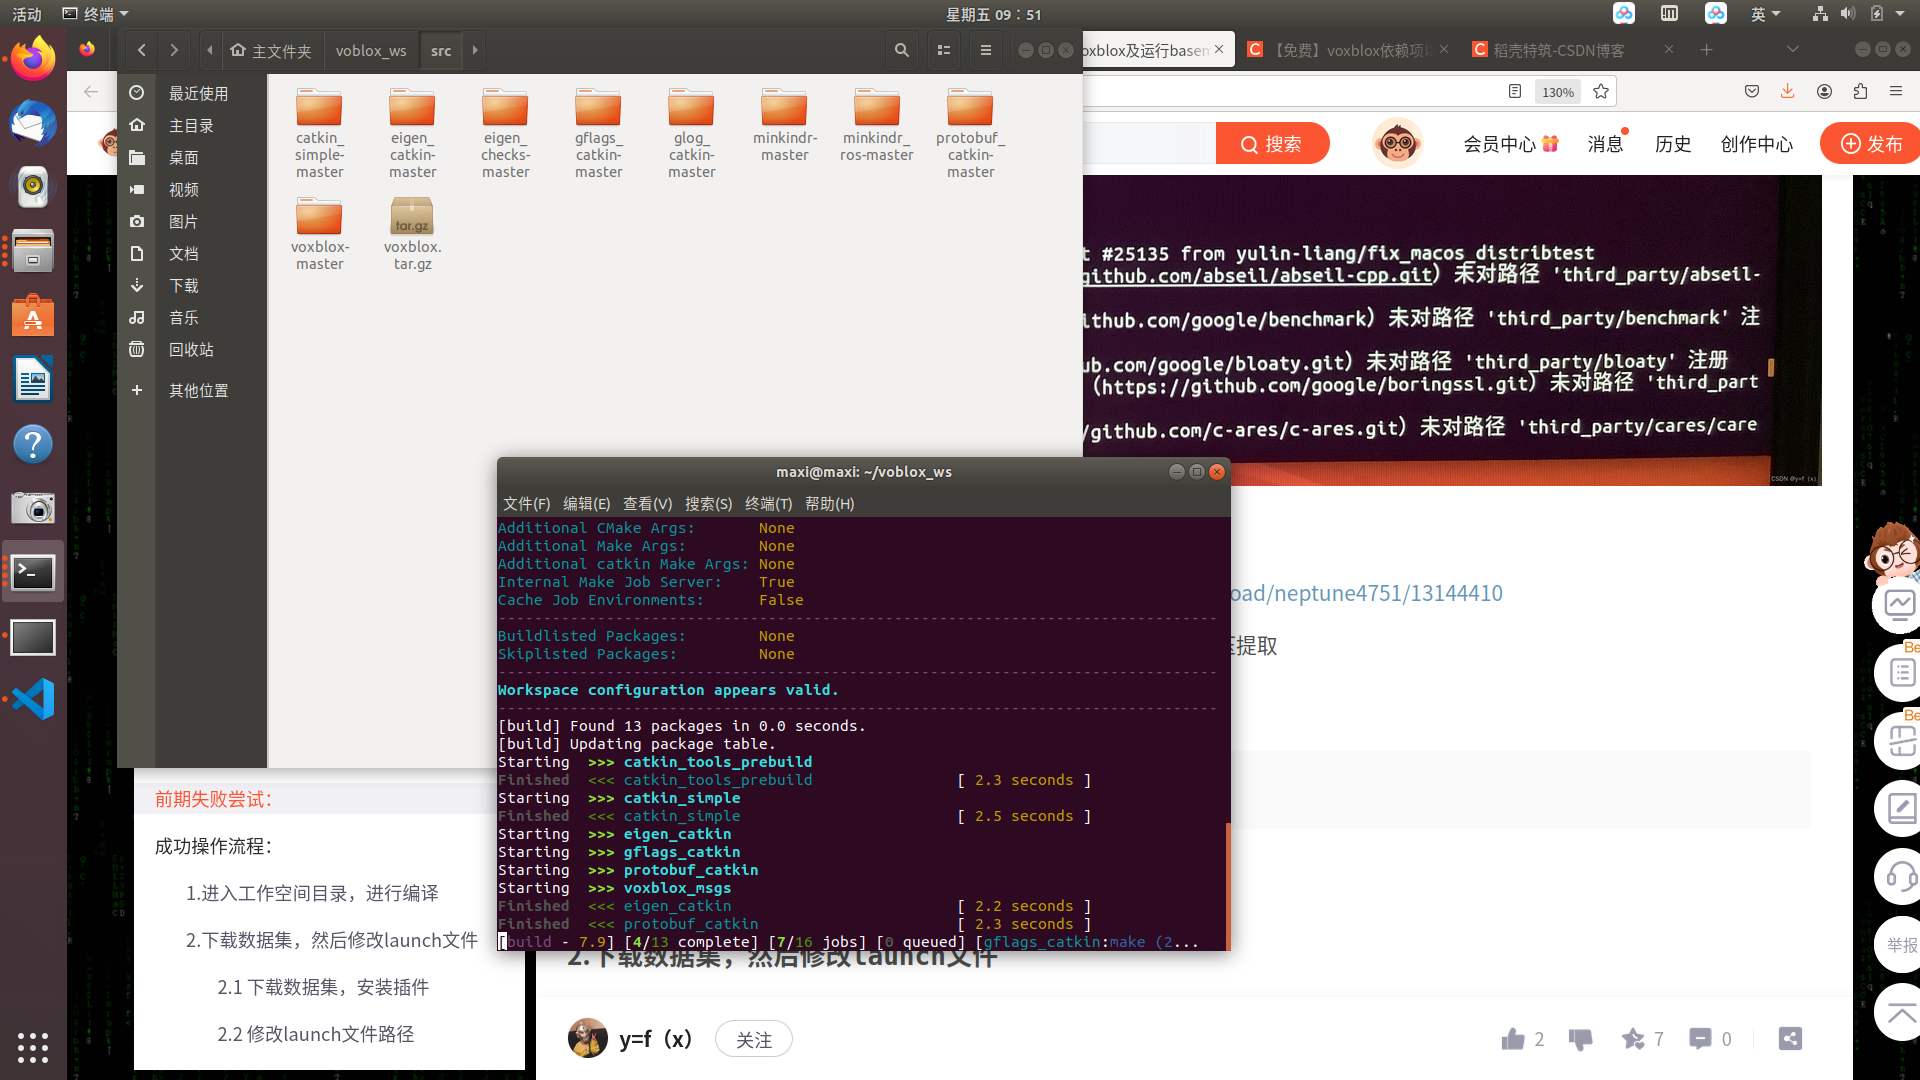The image size is (1920, 1080).
Task: Go to Trash in the sidebar
Action: click(x=190, y=349)
